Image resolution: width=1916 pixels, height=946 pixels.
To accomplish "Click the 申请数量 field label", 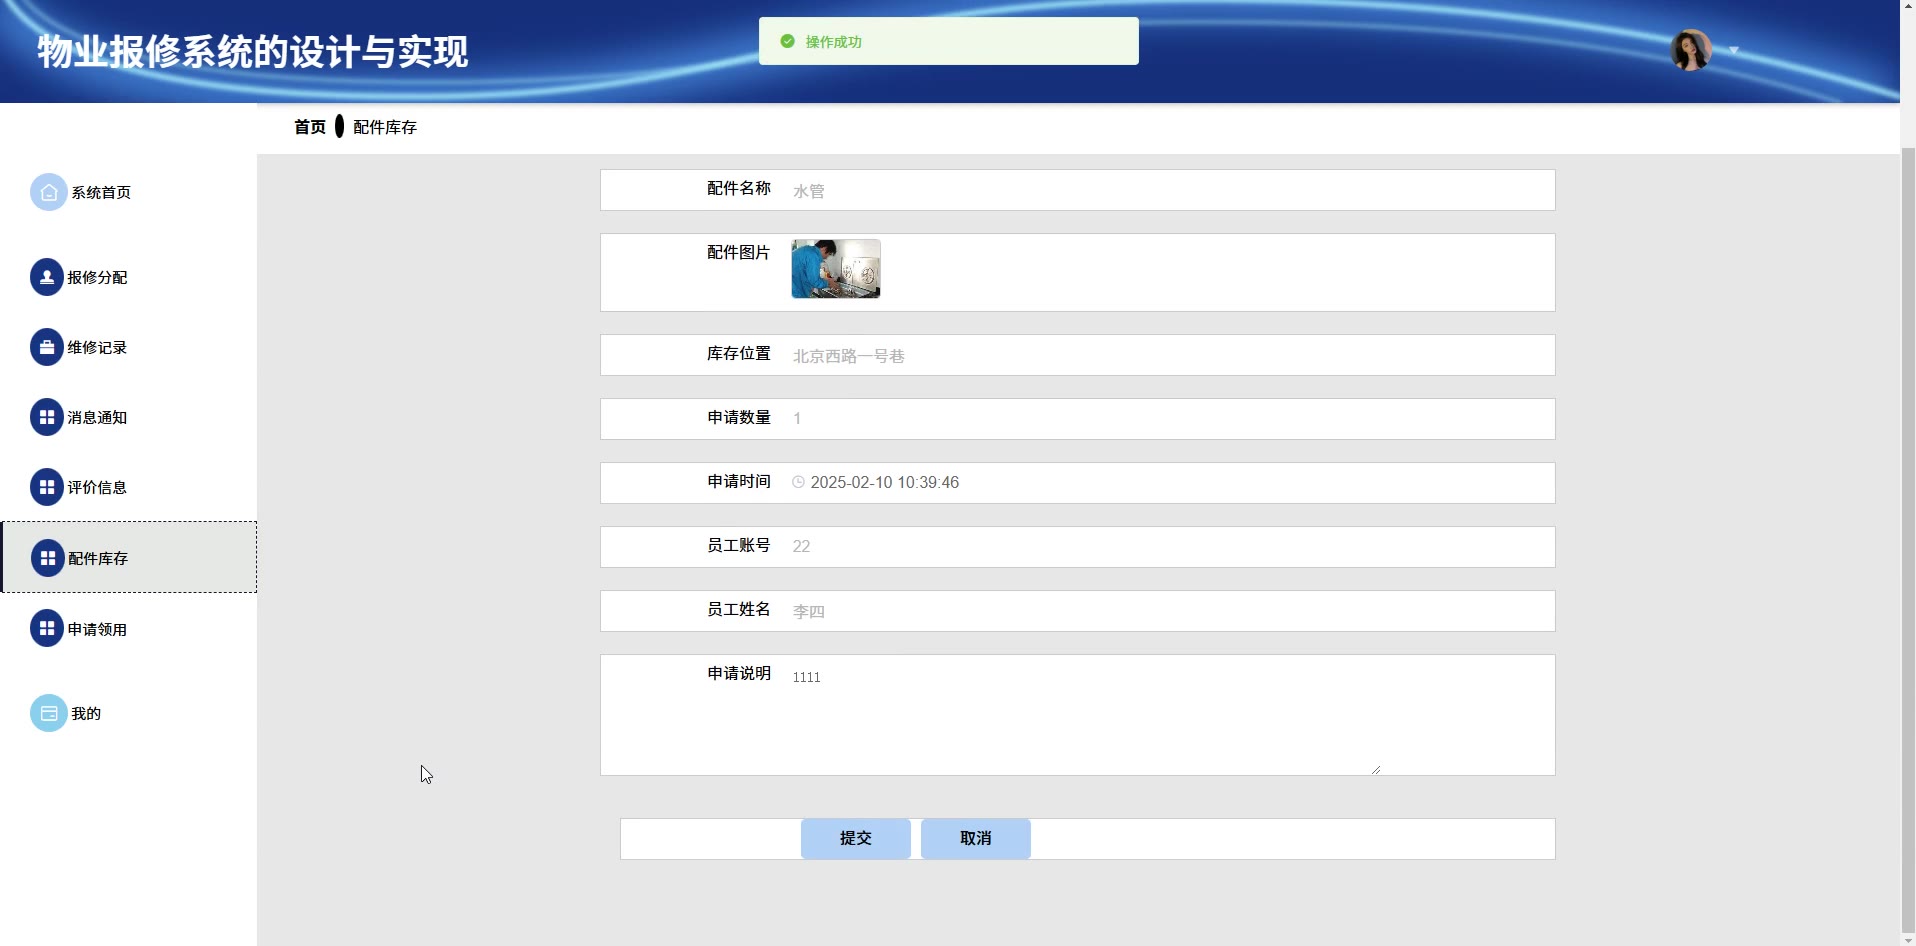I will [739, 417].
